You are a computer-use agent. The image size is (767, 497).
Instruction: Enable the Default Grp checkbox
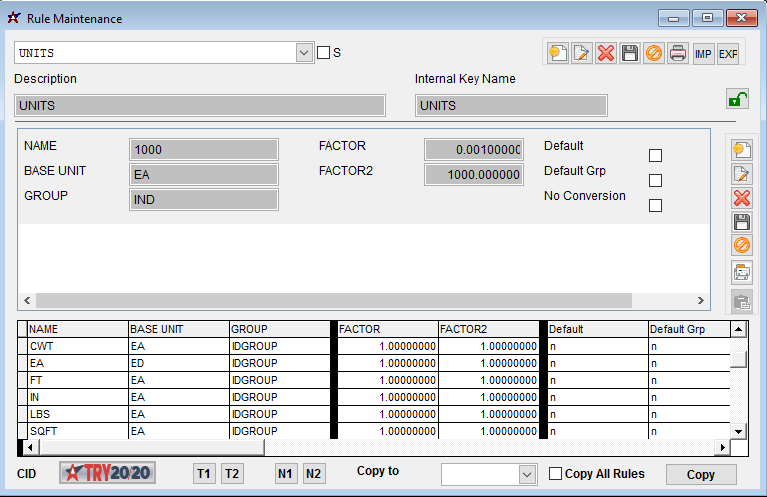tap(656, 181)
